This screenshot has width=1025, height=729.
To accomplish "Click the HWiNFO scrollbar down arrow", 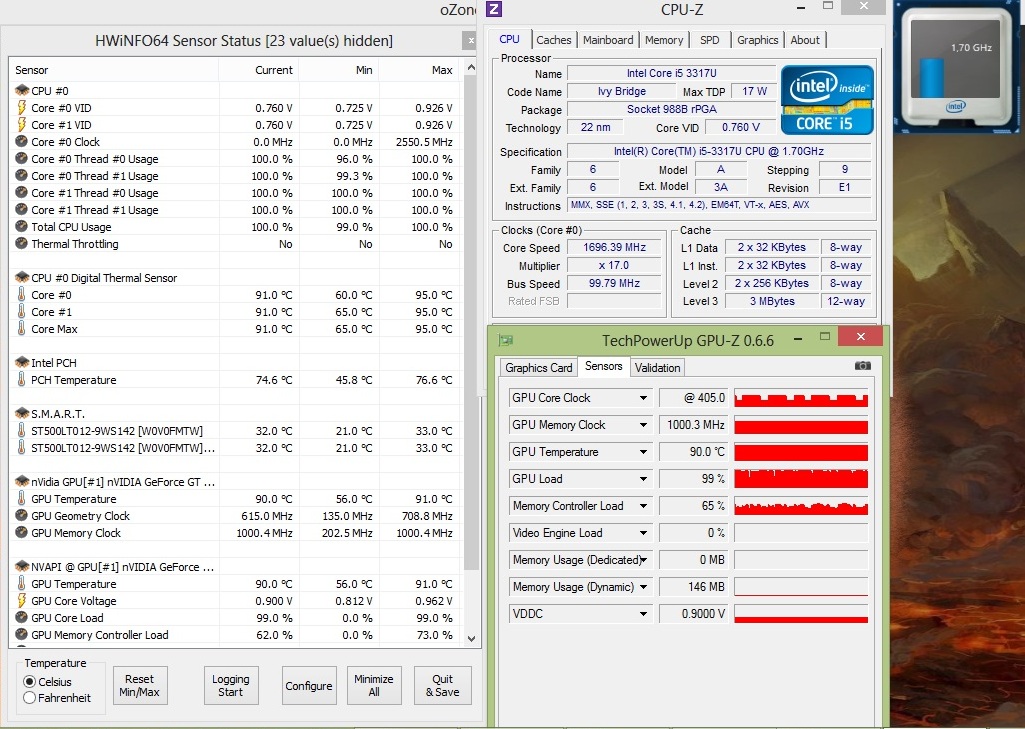I will (471, 638).
